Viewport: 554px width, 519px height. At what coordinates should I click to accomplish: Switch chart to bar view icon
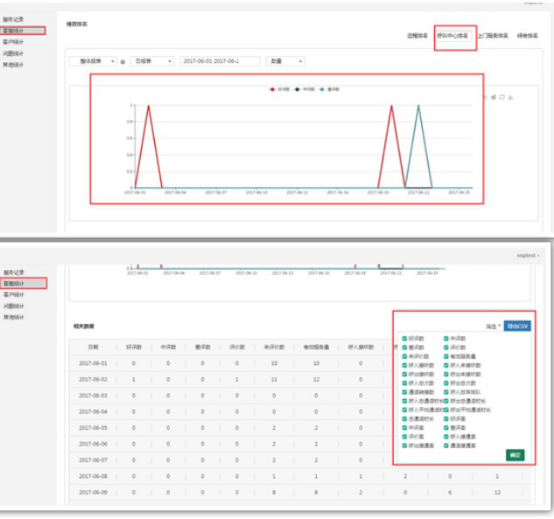[494, 97]
